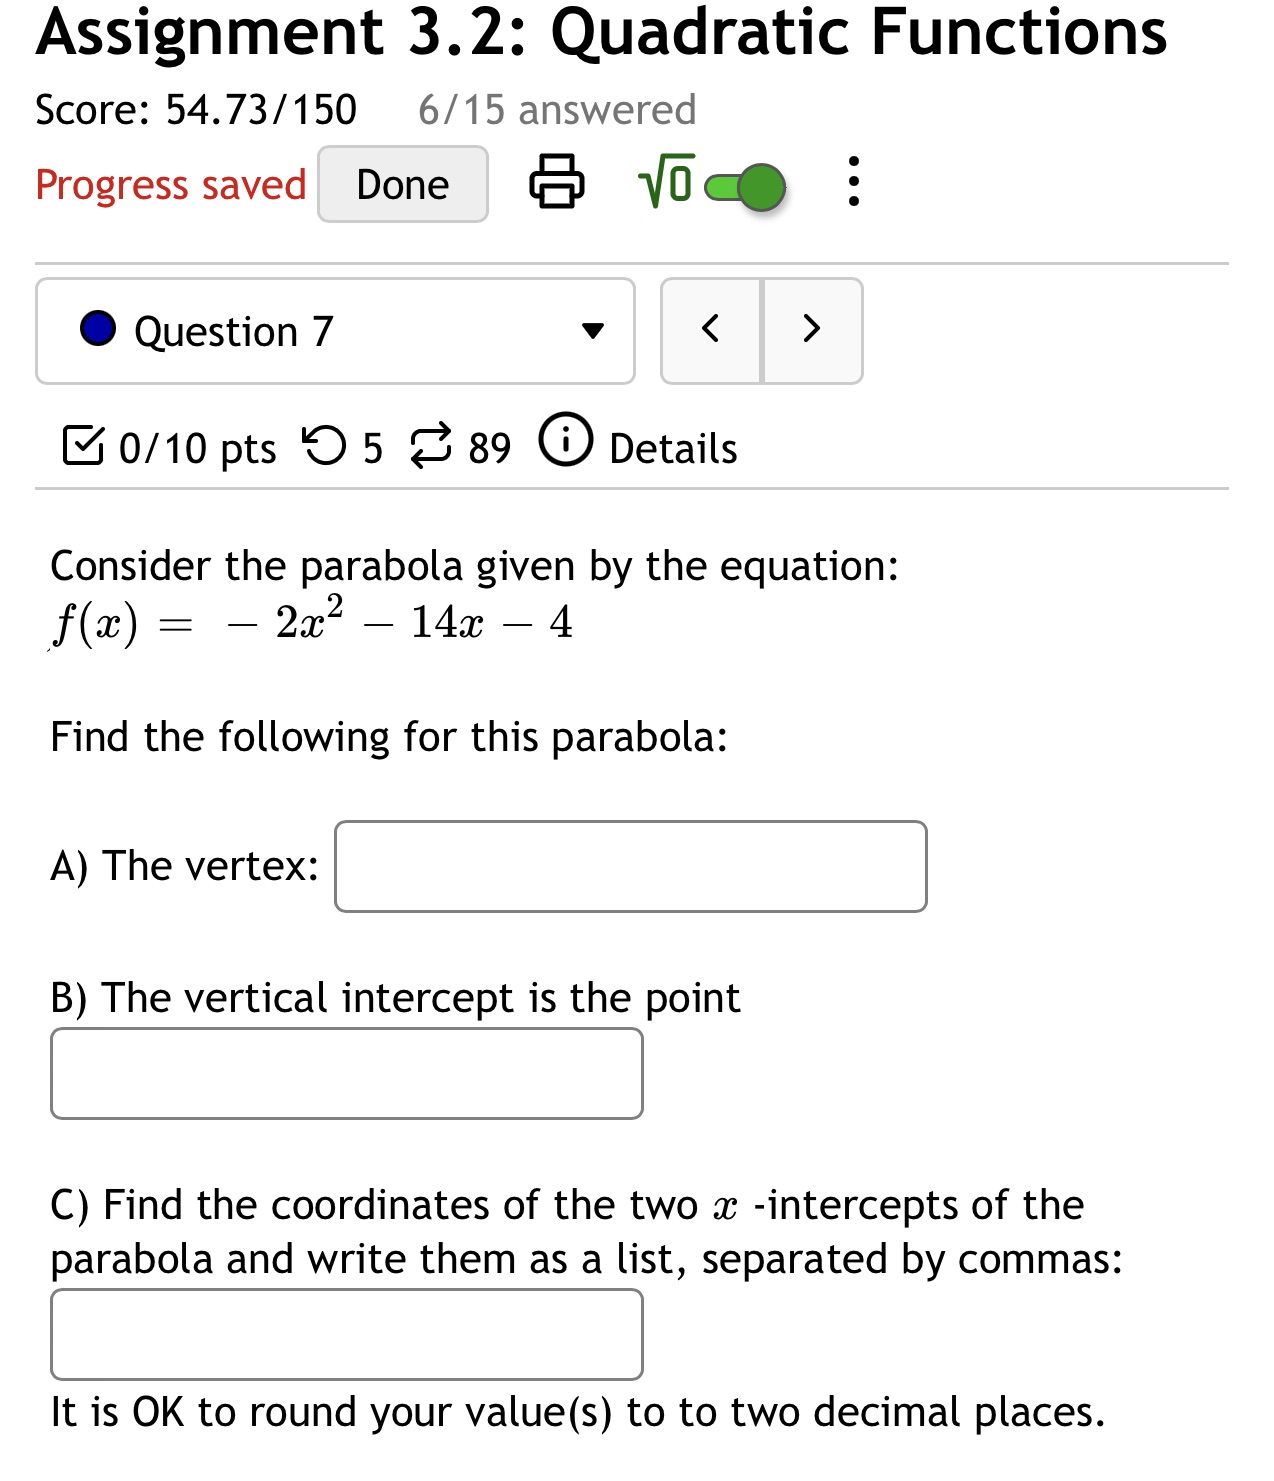Click the regenerate question icon showing 89
1274x1481 pixels.
point(432,447)
